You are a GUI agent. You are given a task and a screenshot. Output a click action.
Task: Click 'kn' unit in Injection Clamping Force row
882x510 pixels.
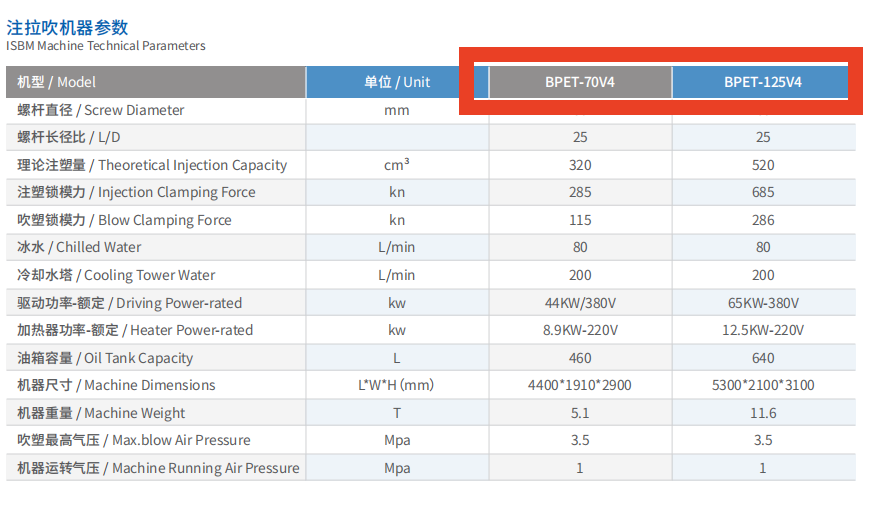tap(397, 192)
